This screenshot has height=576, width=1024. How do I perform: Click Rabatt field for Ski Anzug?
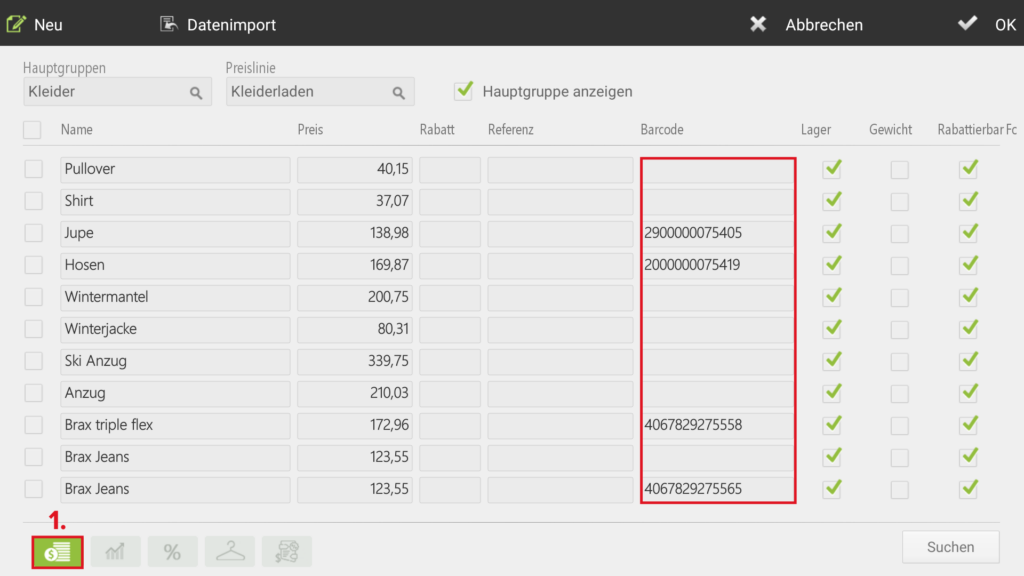[450, 361]
